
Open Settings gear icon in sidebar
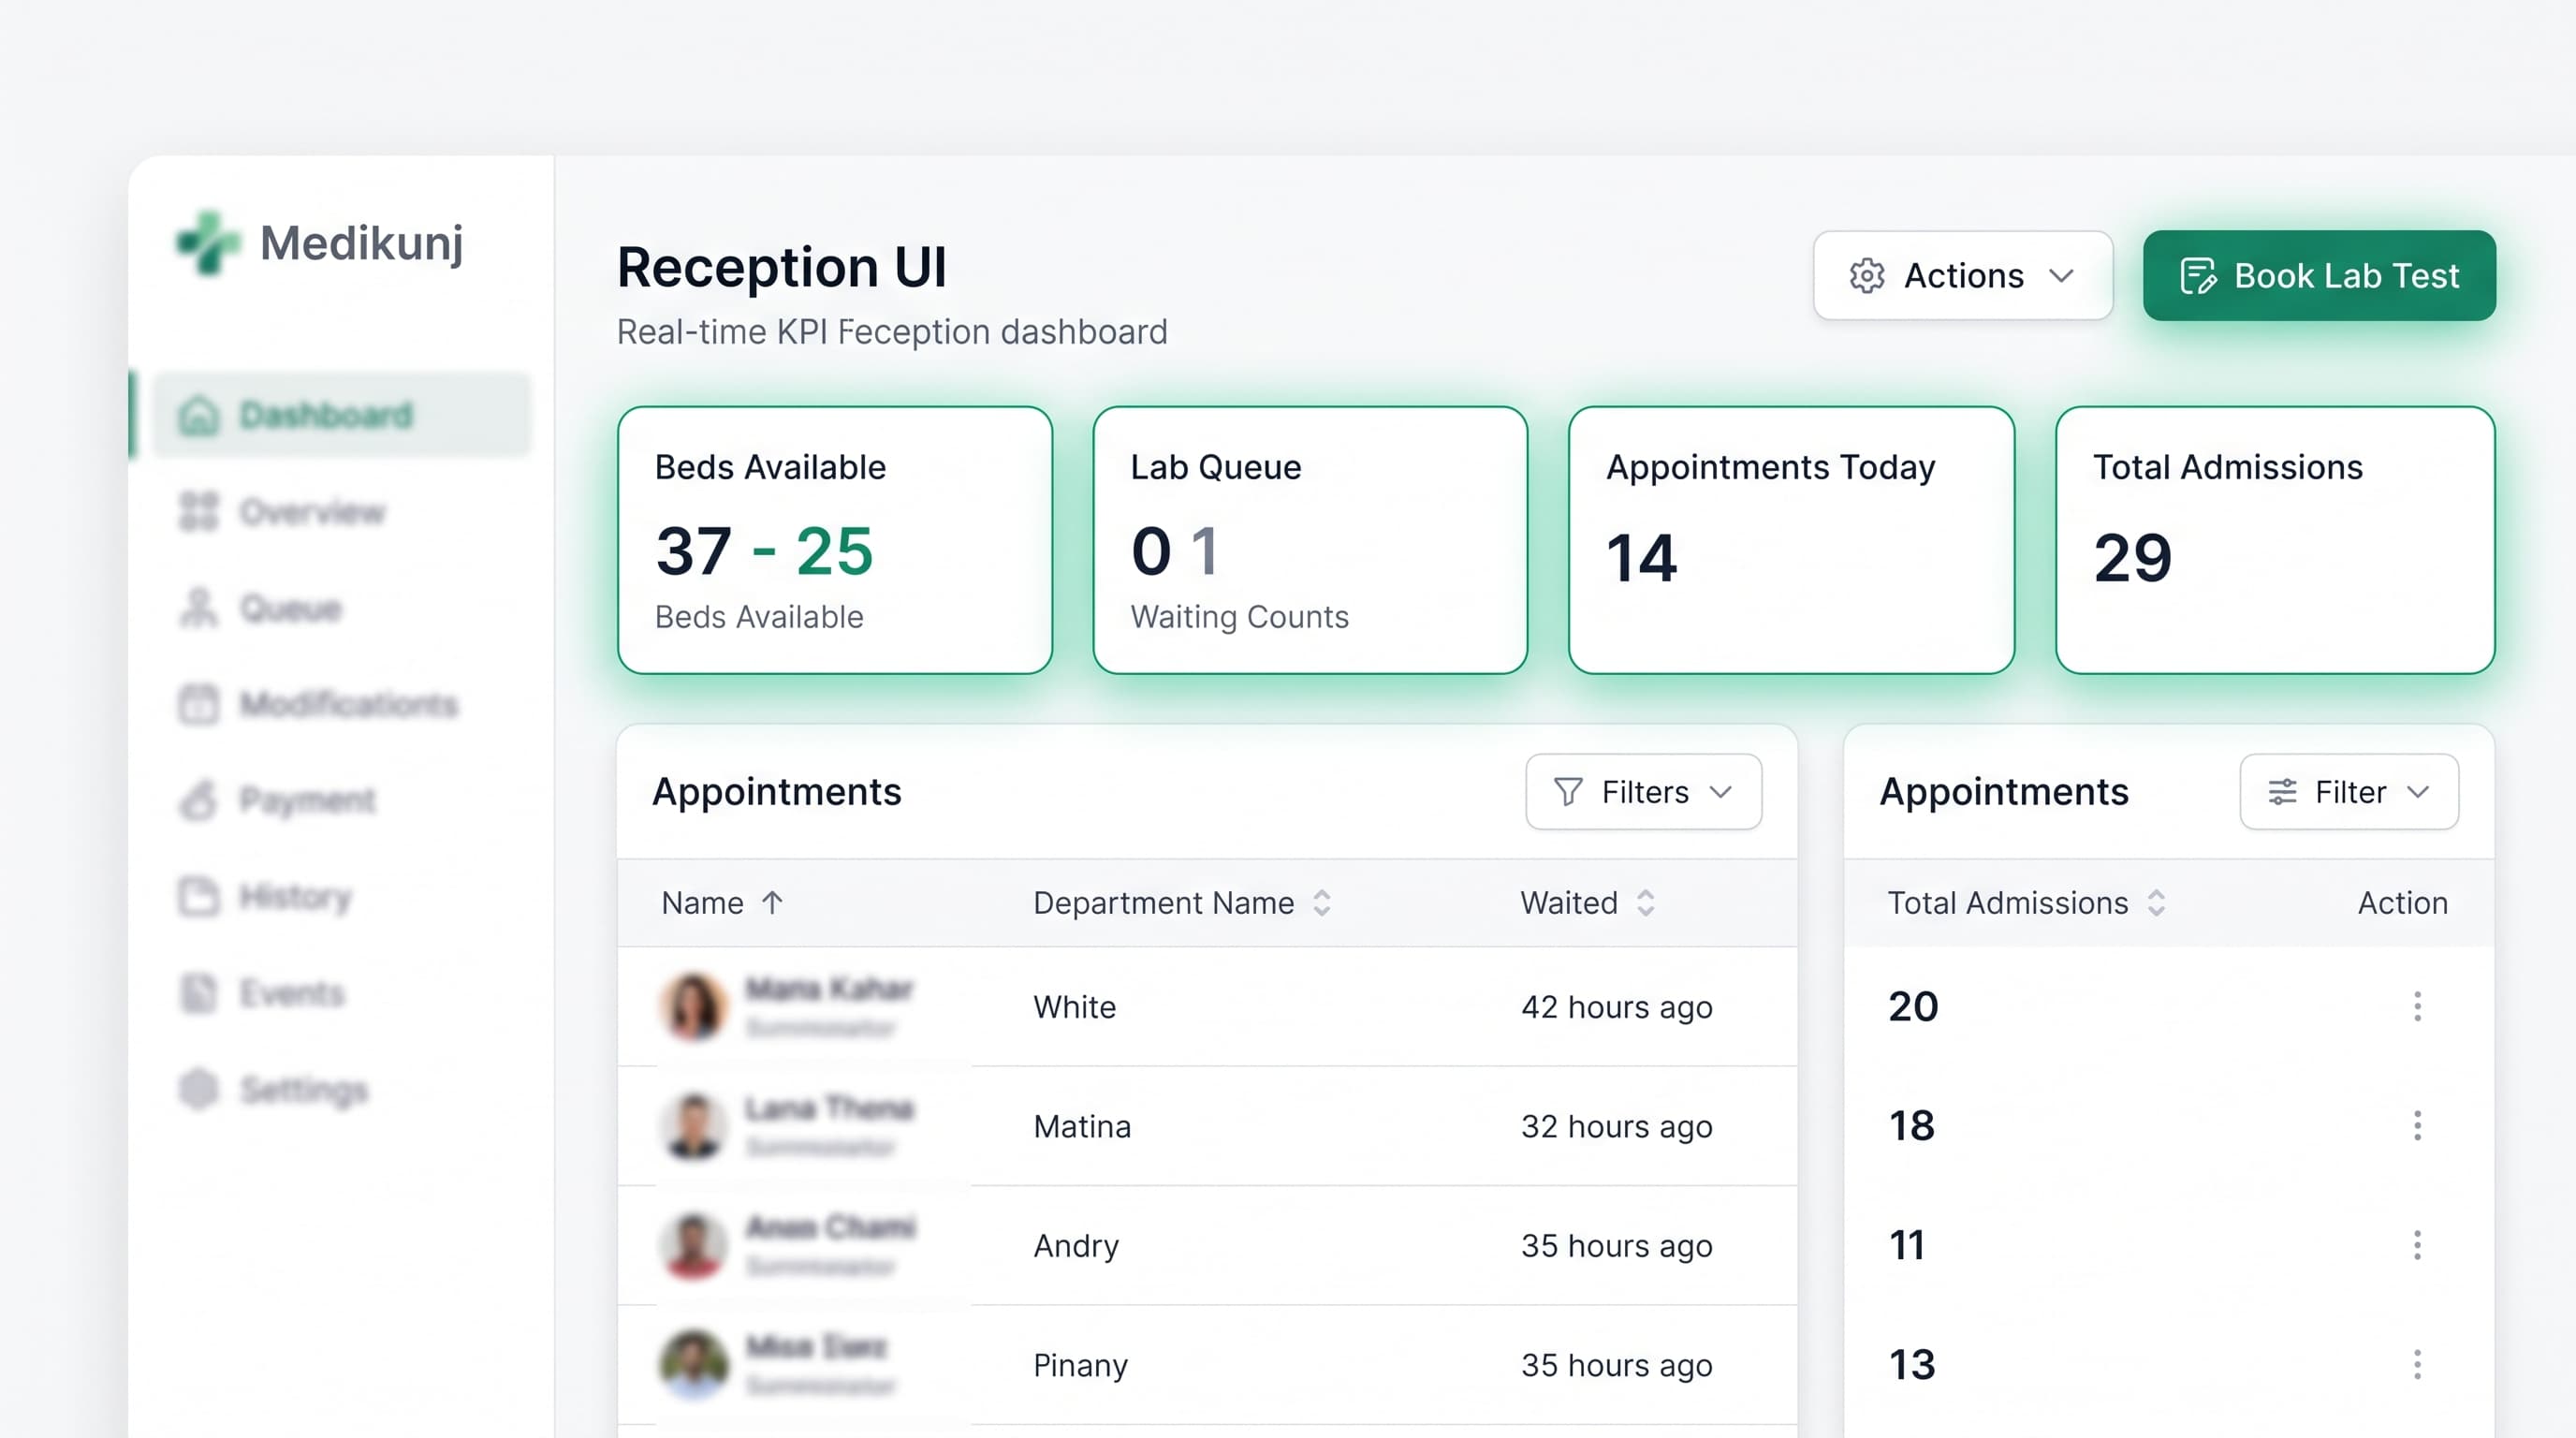[x=198, y=1088]
